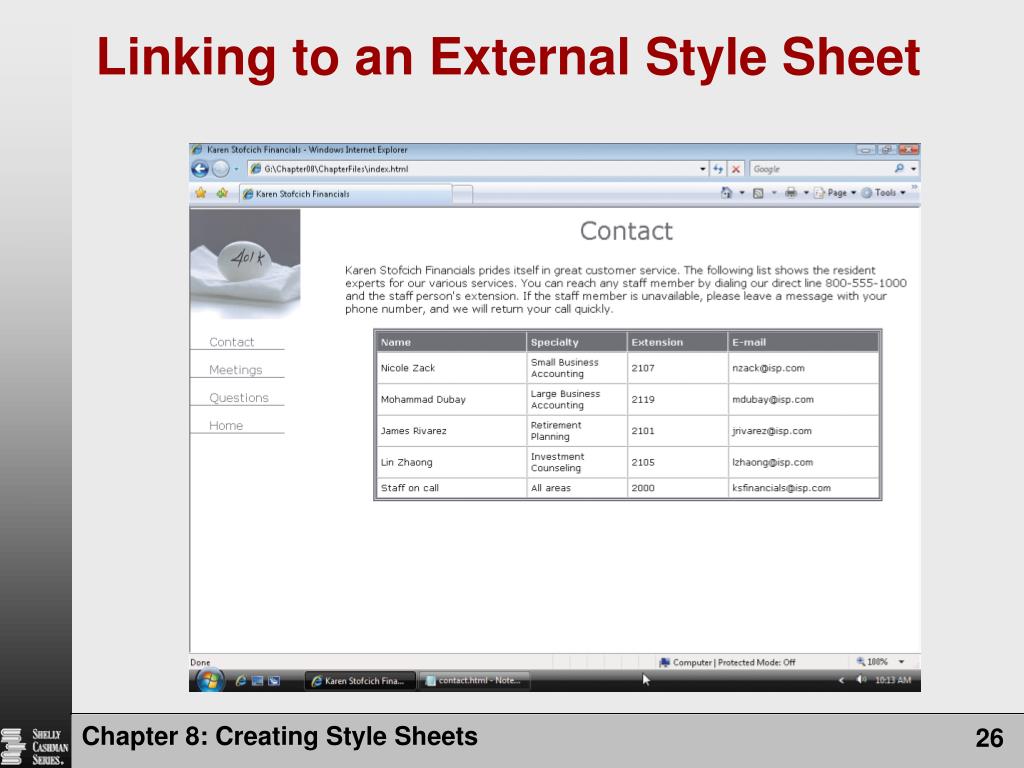Open the Tools menu dropdown
The width and height of the screenshot is (1024, 768).
click(x=884, y=193)
